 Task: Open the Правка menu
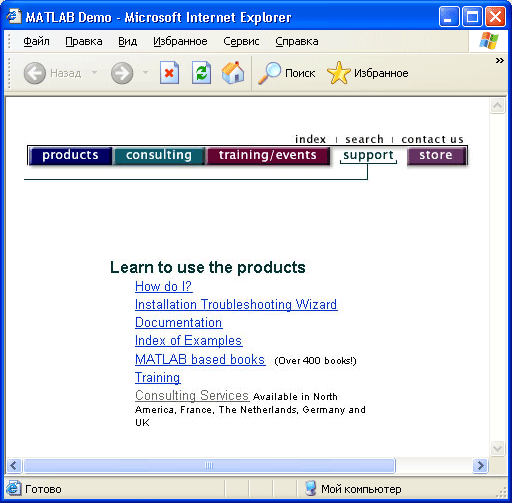[x=84, y=41]
